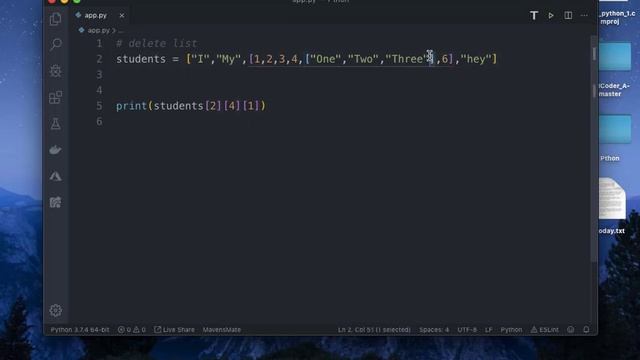Open the Azure view in activity bar

tap(56, 176)
